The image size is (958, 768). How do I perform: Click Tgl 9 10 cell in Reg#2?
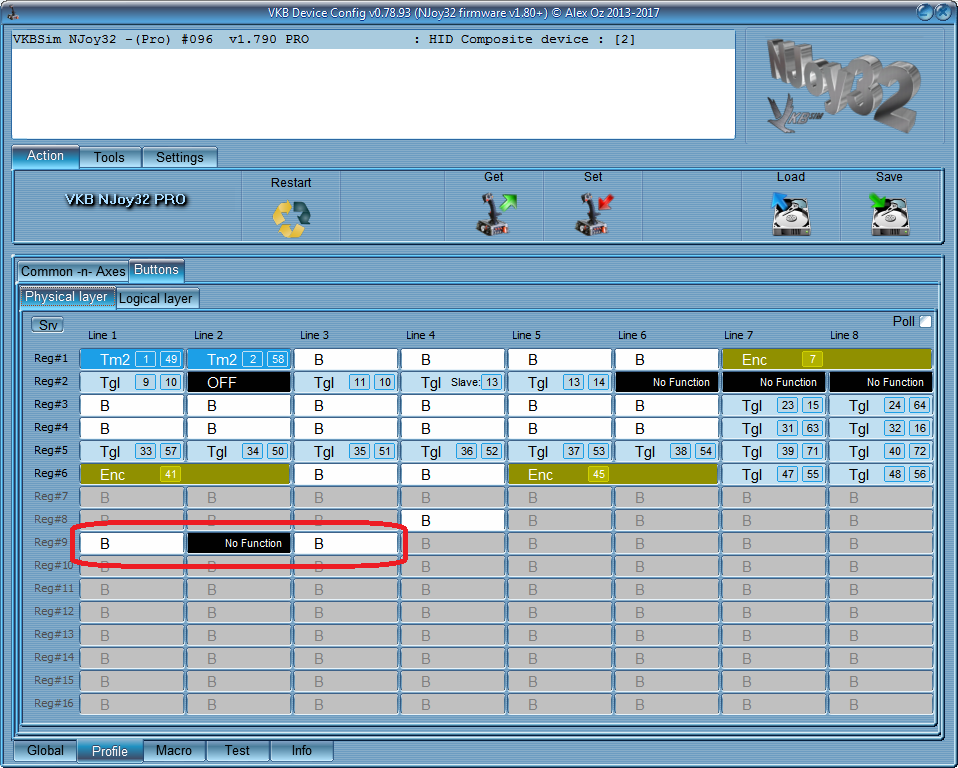coord(132,382)
